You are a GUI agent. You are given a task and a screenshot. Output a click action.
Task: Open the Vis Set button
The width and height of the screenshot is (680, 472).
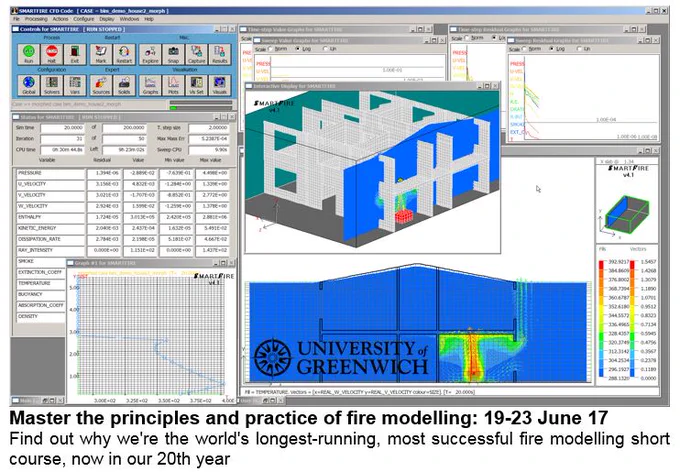[196, 85]
